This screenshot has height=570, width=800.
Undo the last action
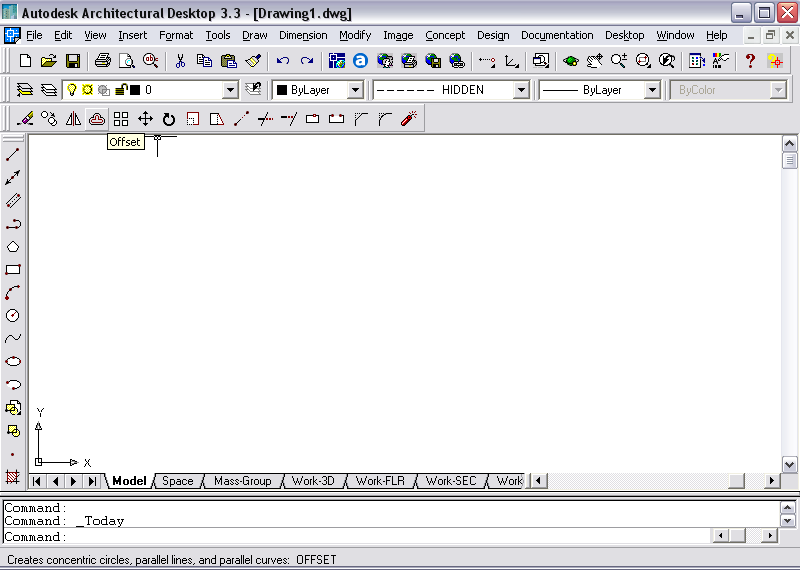coord(283,61)
